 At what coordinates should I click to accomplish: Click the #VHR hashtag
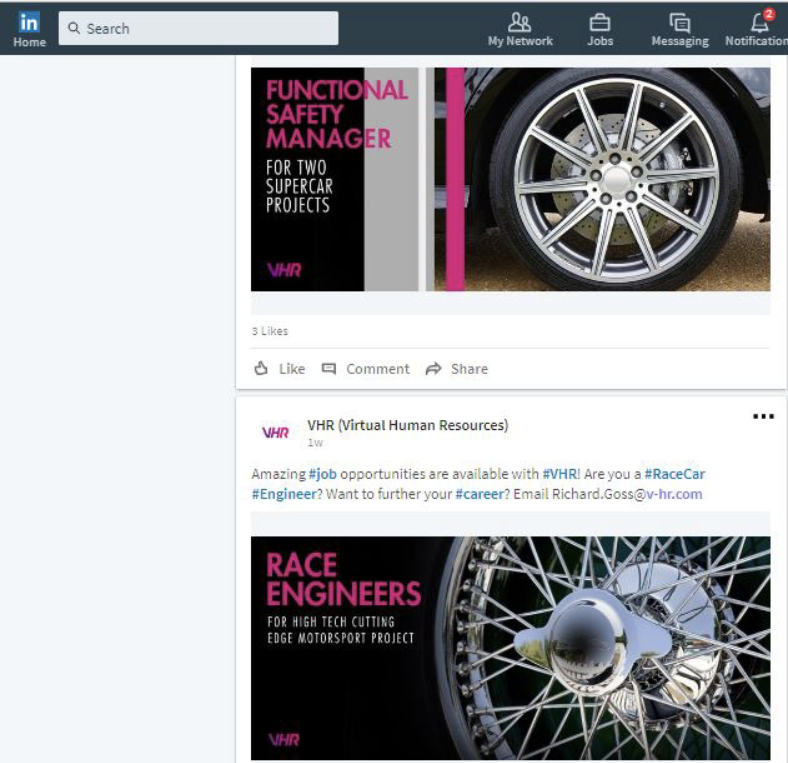coord(559,474)
